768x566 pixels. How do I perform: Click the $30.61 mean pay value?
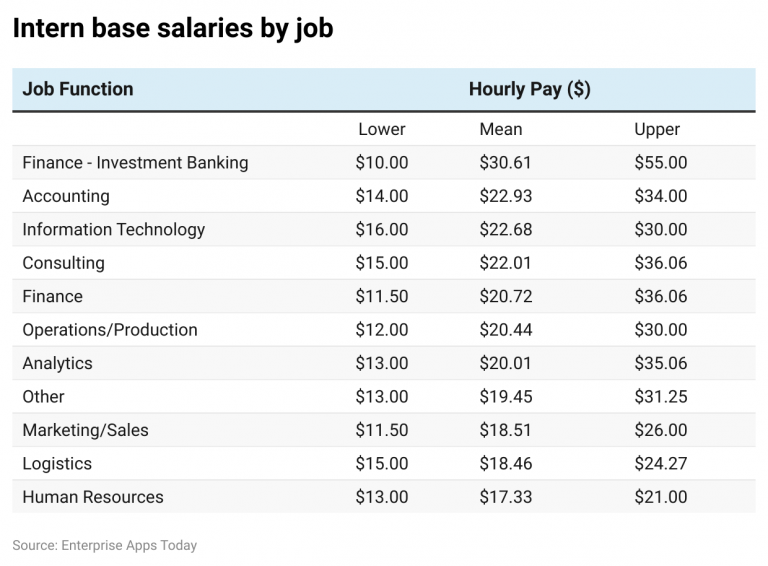click(x=506, y=163)
